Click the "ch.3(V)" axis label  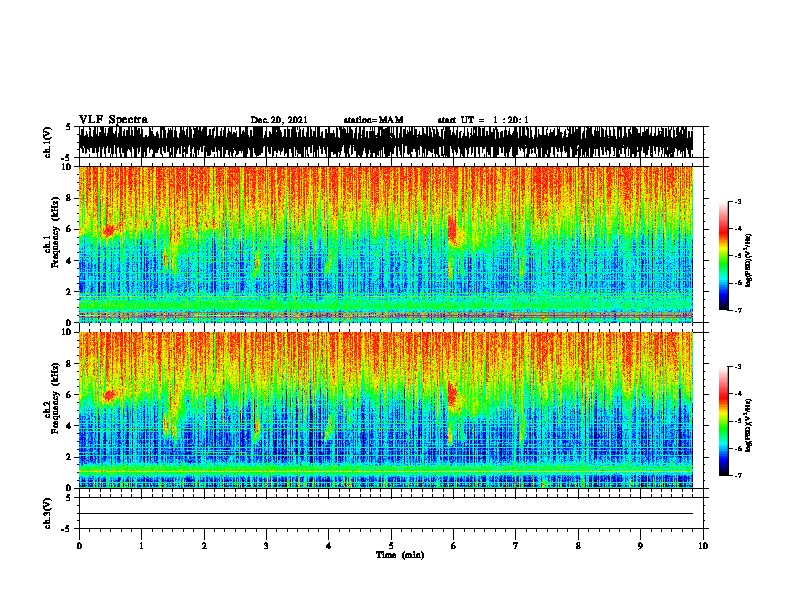click(x=47, y=513)
